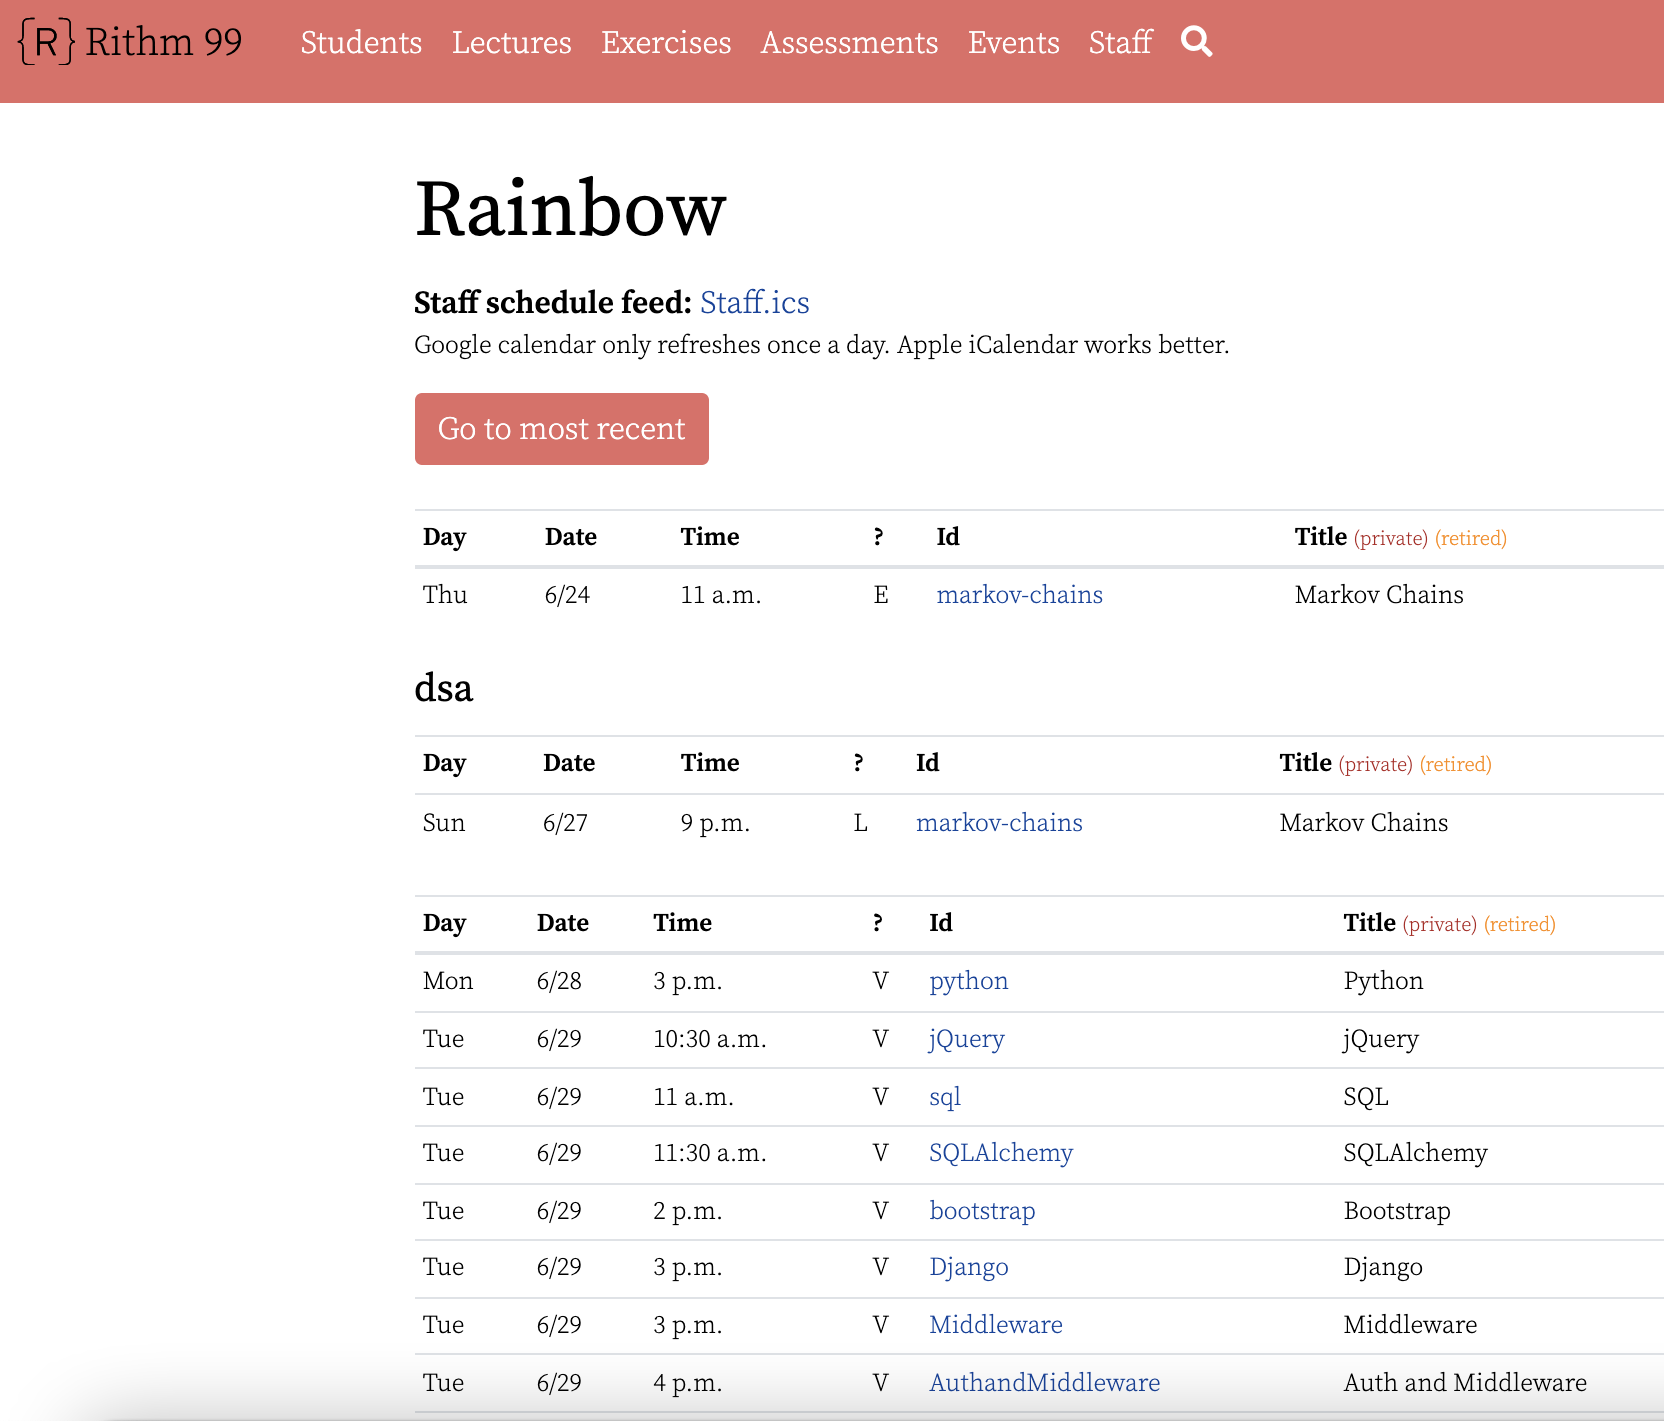Click the 'E' type cell in the Thu row
1664x1421 pixels.
pyautogui.click(x=881, y=595)
